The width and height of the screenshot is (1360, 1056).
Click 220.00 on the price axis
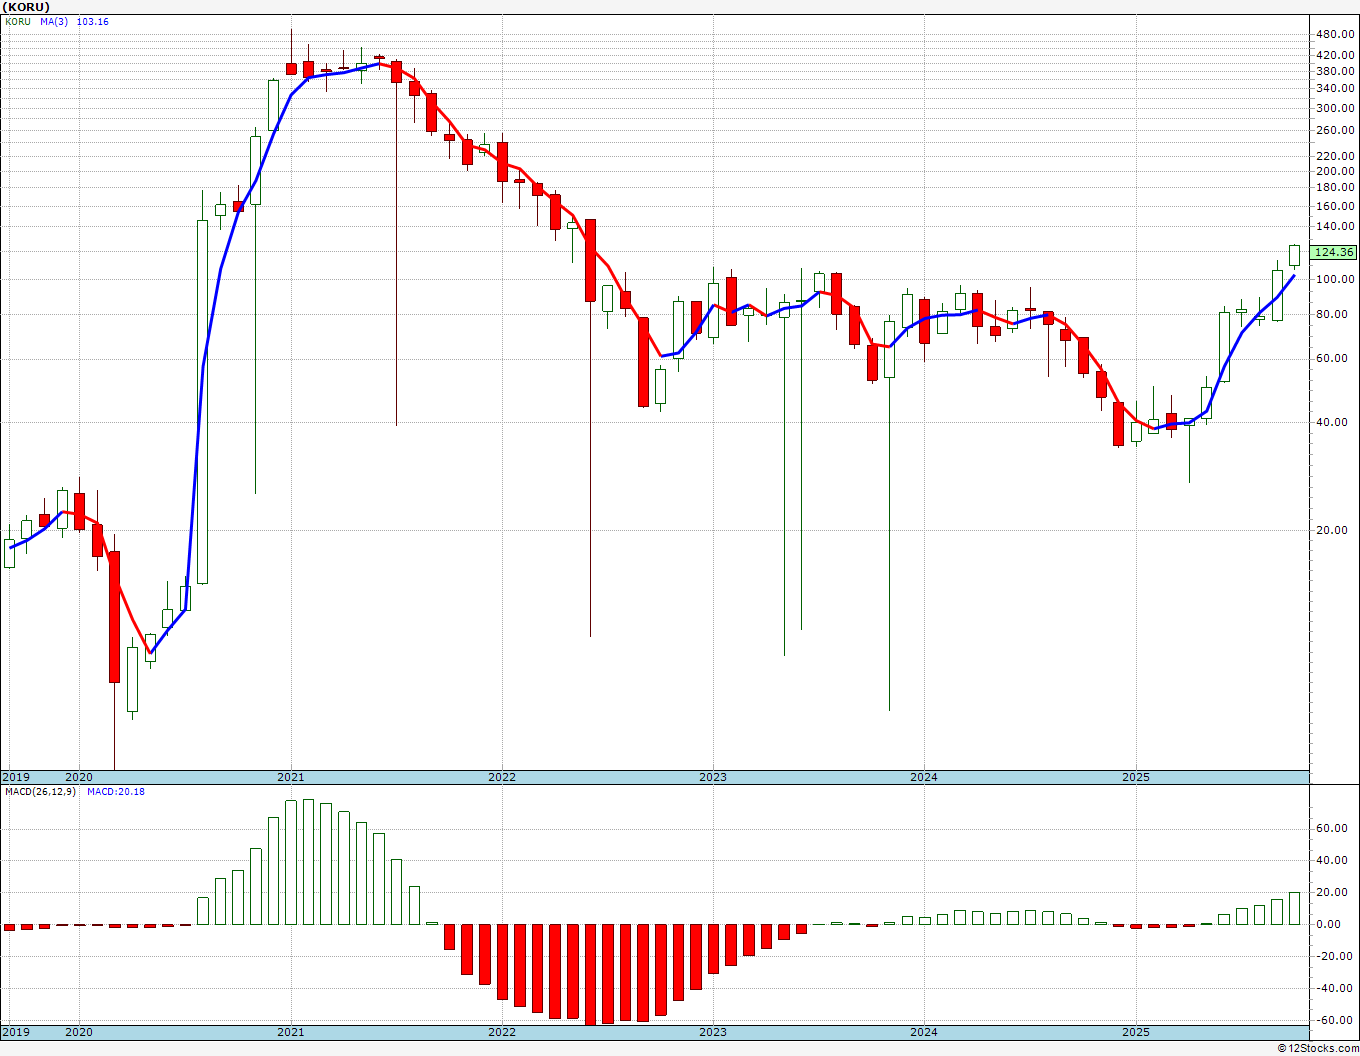[1336, 156]
